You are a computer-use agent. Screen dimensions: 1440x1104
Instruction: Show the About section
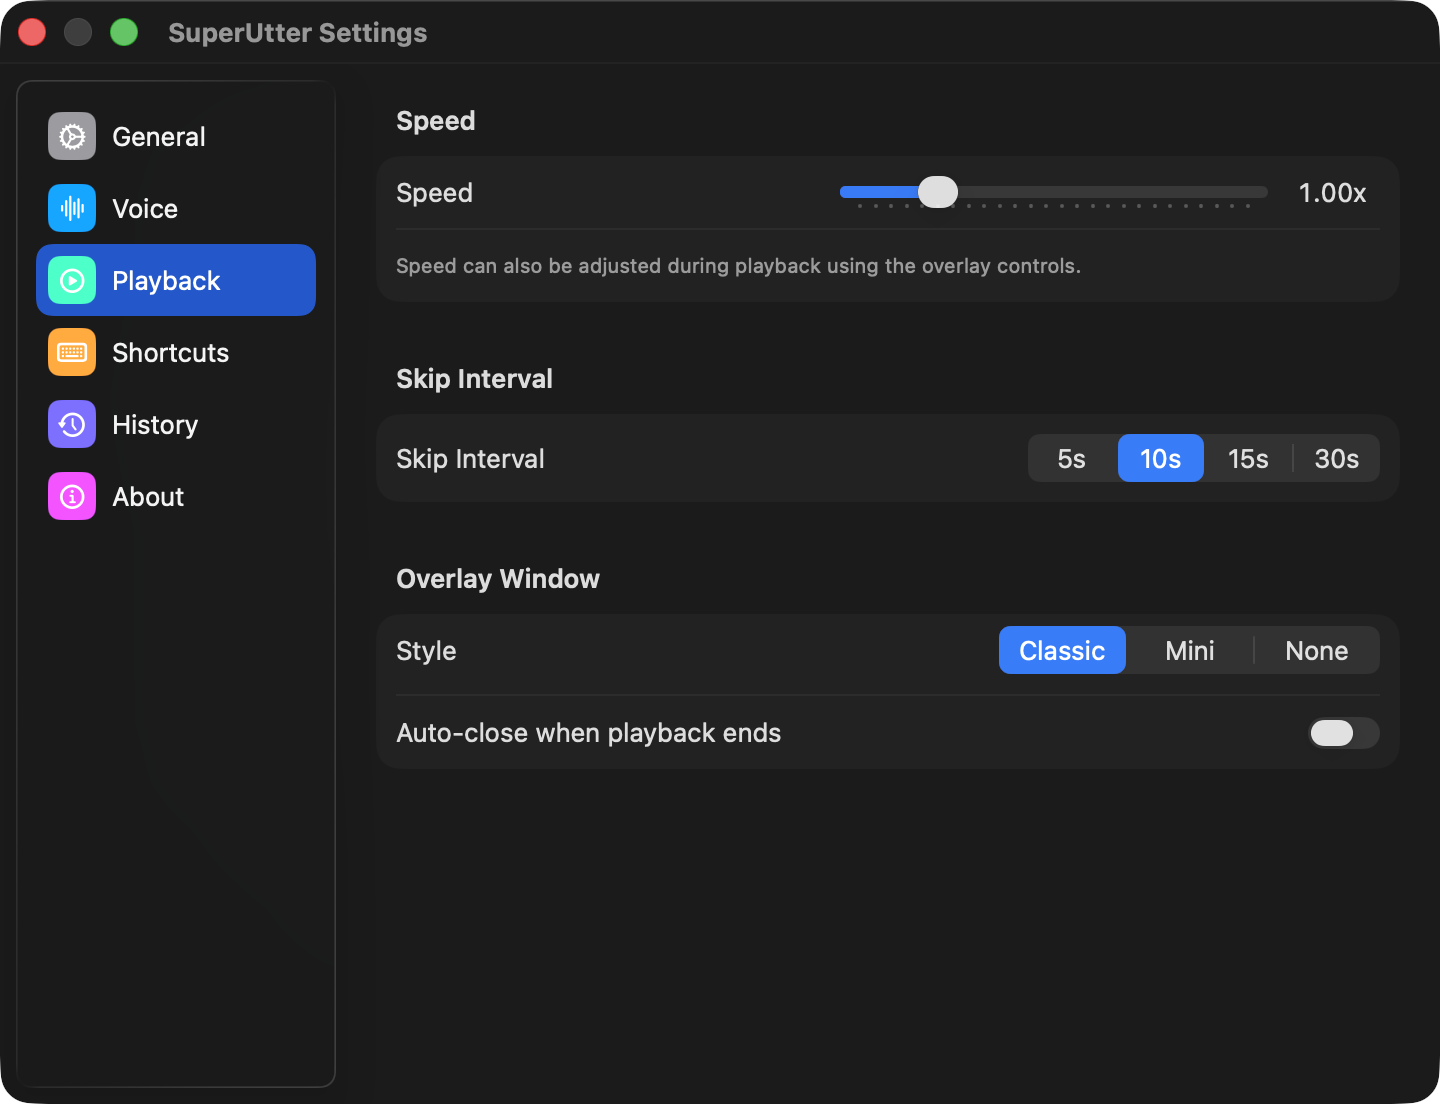coord(176,496)
